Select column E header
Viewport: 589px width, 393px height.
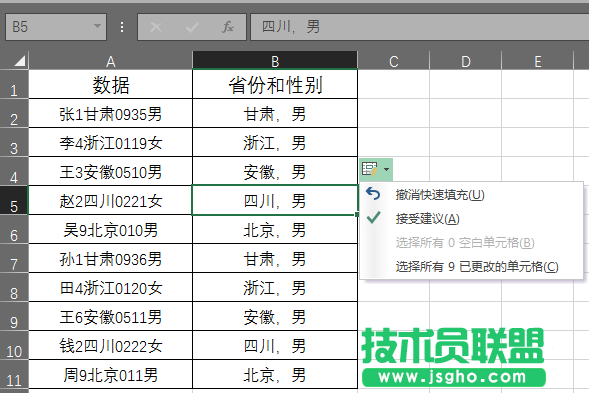point(538,61)
